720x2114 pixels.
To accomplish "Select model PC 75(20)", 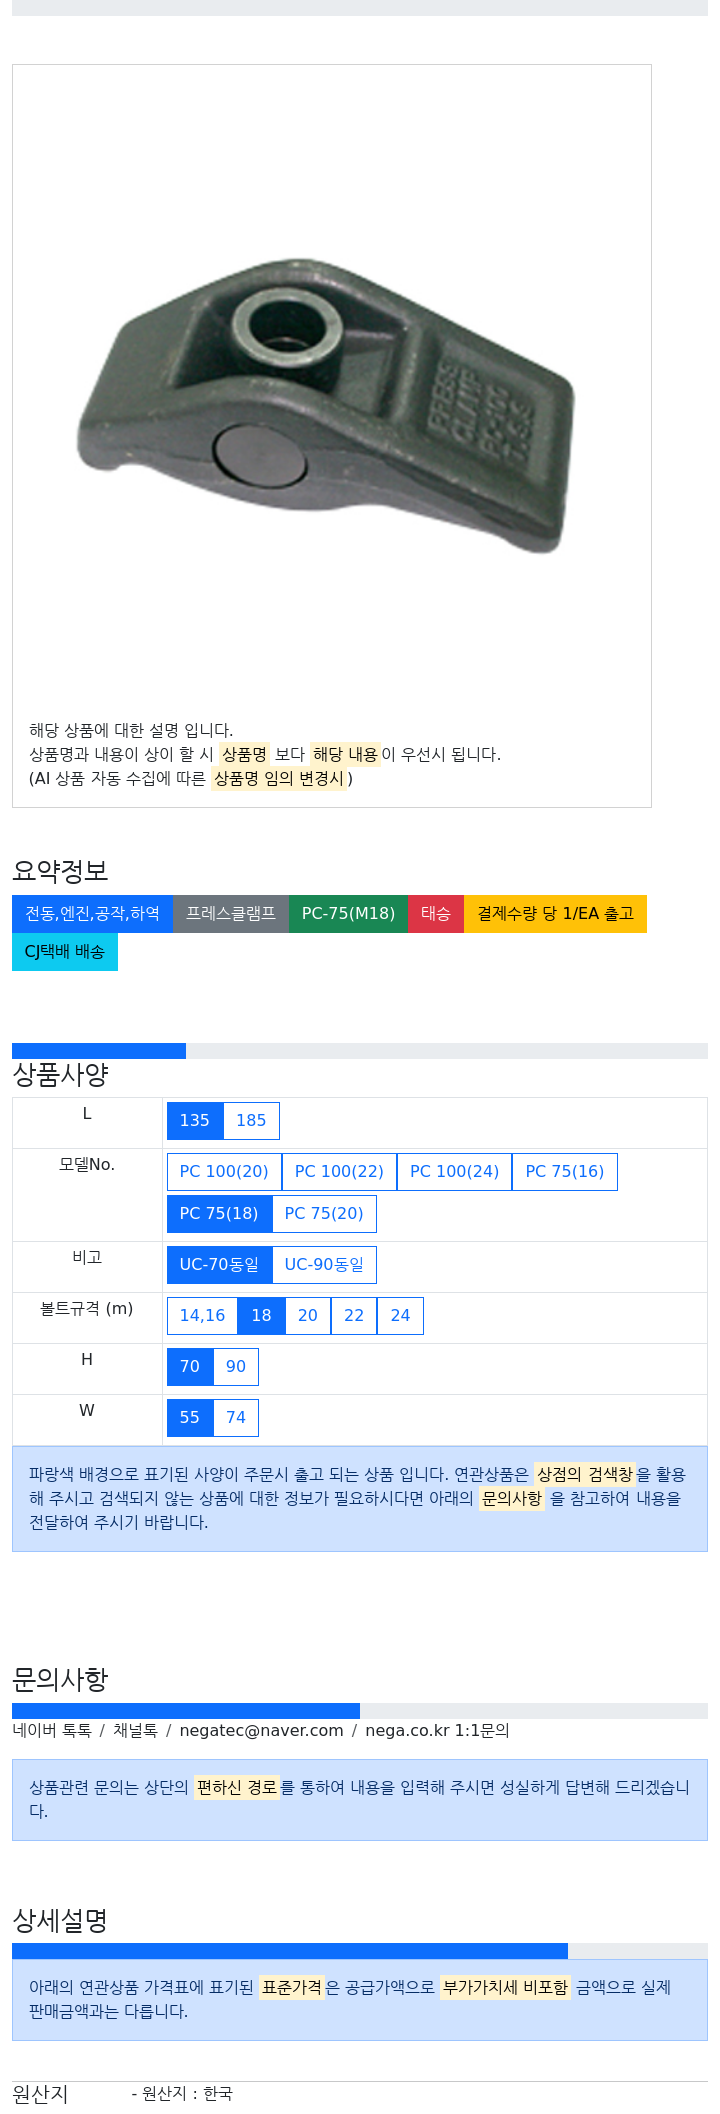I will click(324, 1214).
